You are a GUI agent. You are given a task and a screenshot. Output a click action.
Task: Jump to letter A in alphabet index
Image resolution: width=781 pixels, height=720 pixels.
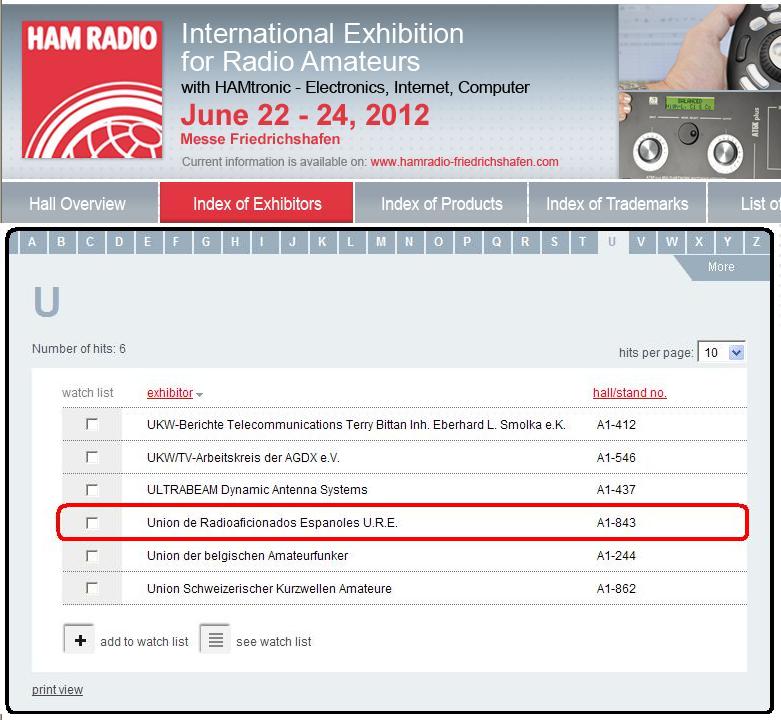(33, 242)
